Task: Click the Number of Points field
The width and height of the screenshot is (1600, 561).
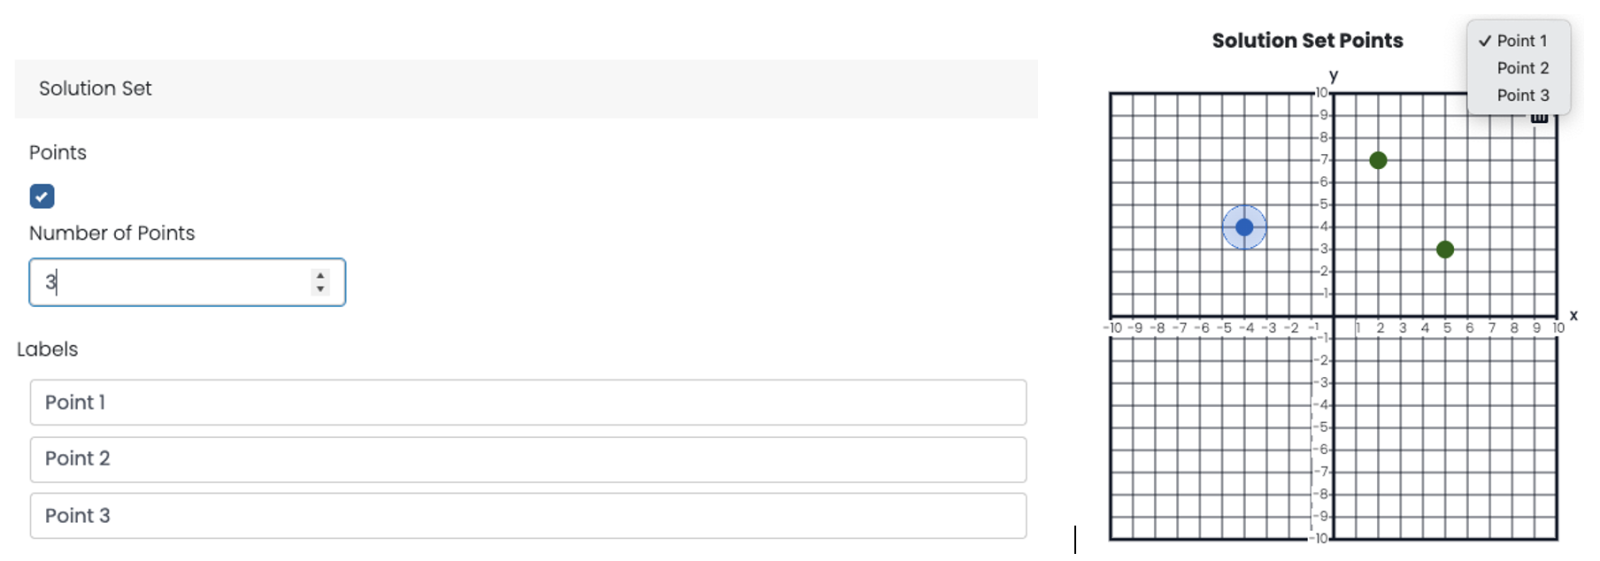Action: 170,282
